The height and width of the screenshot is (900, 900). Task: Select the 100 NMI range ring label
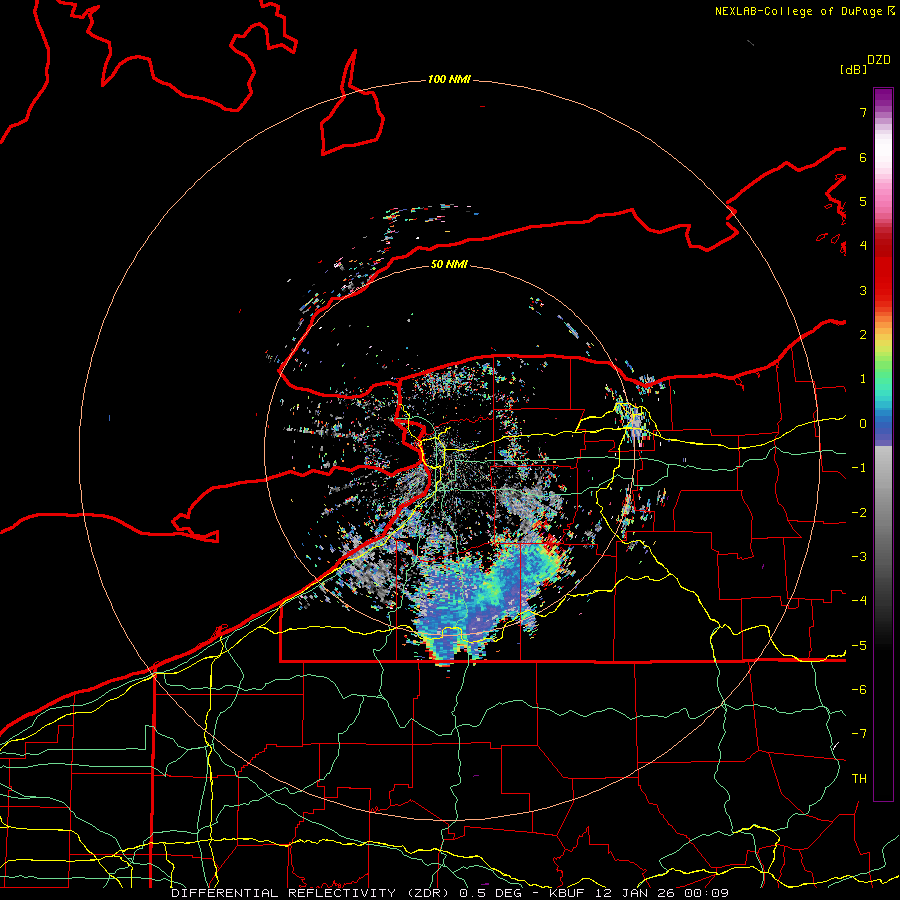(449, 79)
